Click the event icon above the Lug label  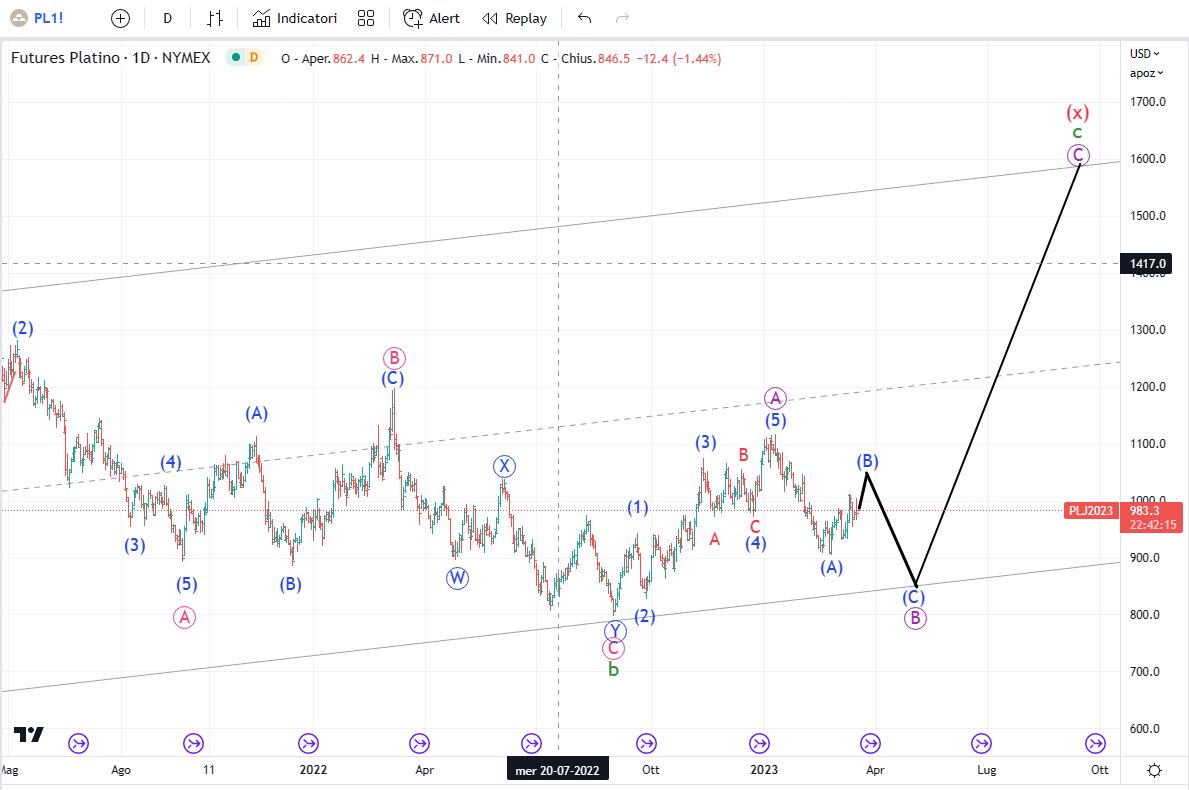click(981, 744)
